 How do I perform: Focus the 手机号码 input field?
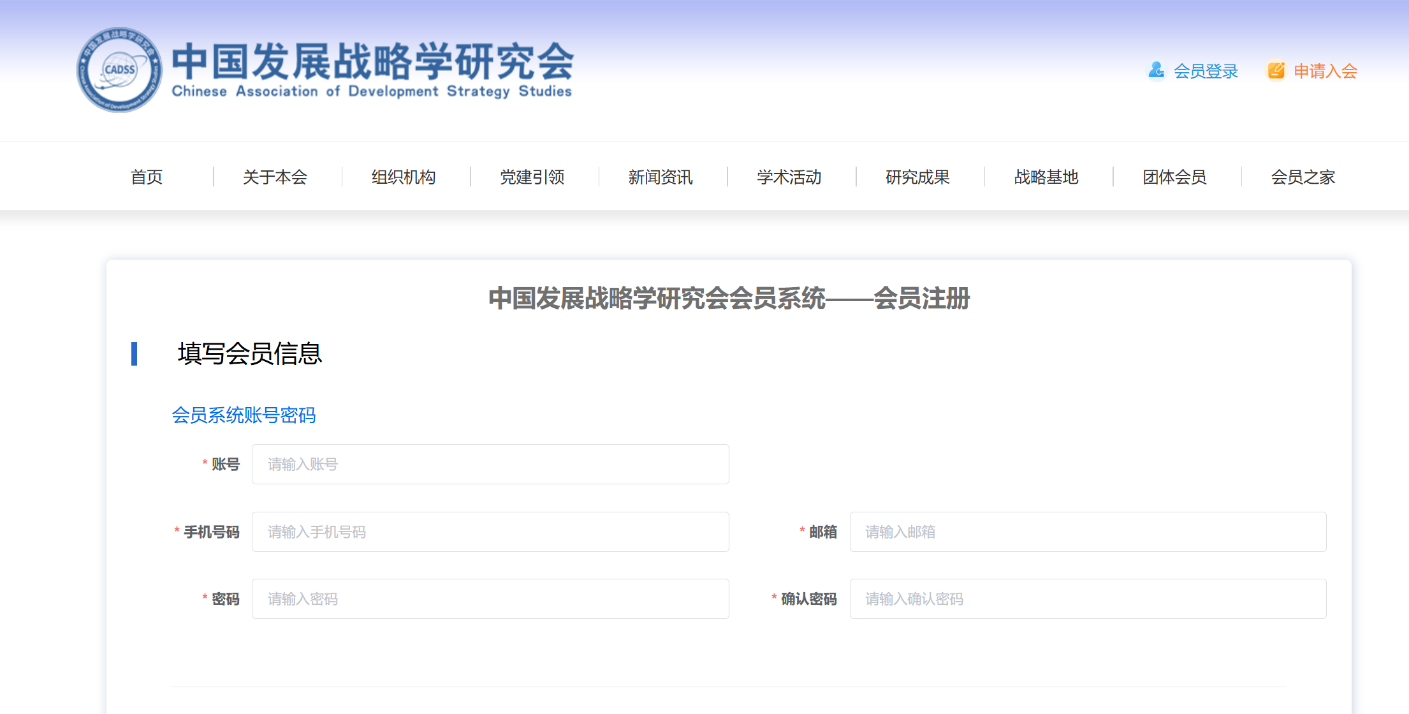[x=490, y=532]
